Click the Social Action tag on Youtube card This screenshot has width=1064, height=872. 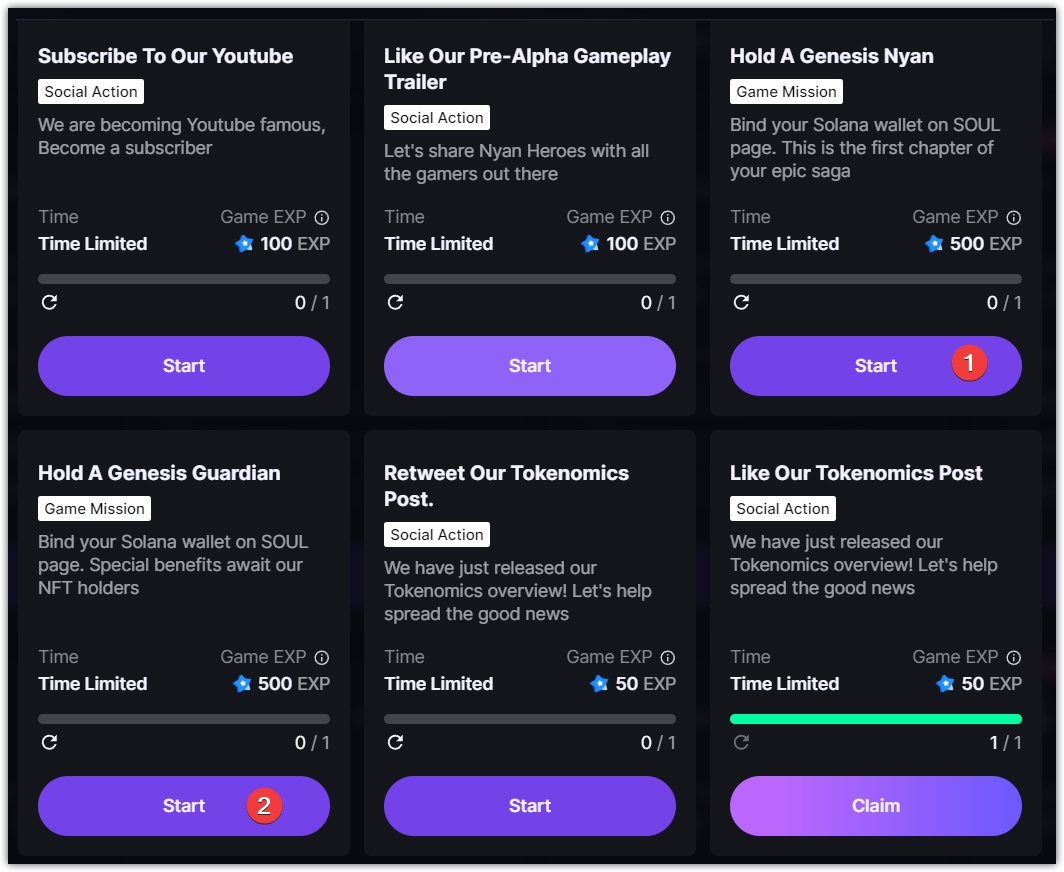pyautogui.click(x=91, y=92)
